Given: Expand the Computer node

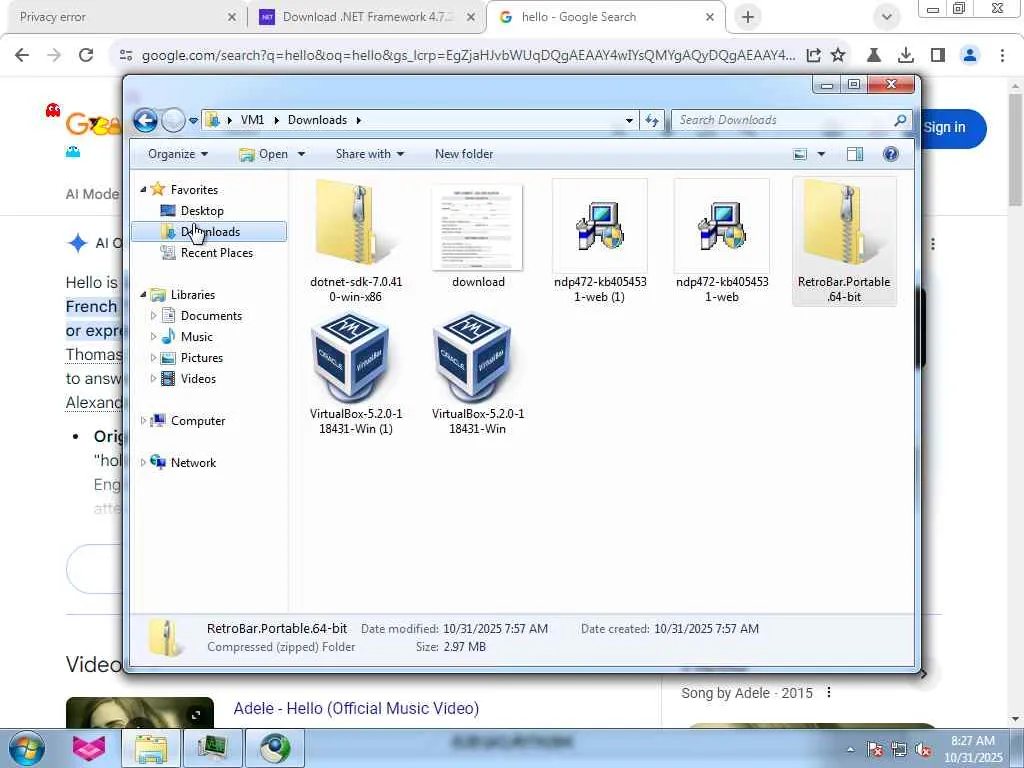Looking at the screenshot, I should click(144, 421).
